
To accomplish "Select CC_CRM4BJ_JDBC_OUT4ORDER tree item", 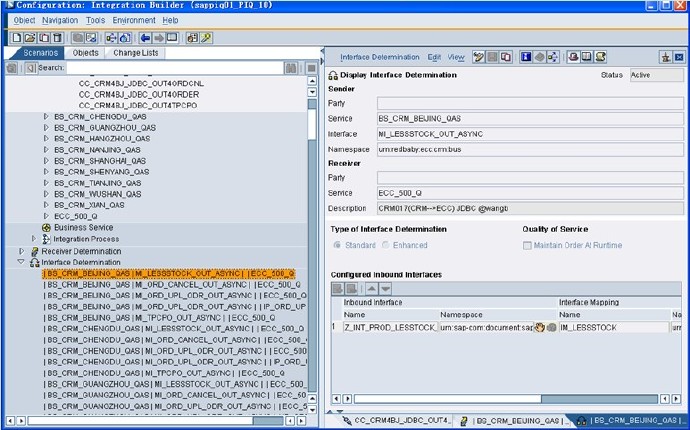I will point(139,95).
